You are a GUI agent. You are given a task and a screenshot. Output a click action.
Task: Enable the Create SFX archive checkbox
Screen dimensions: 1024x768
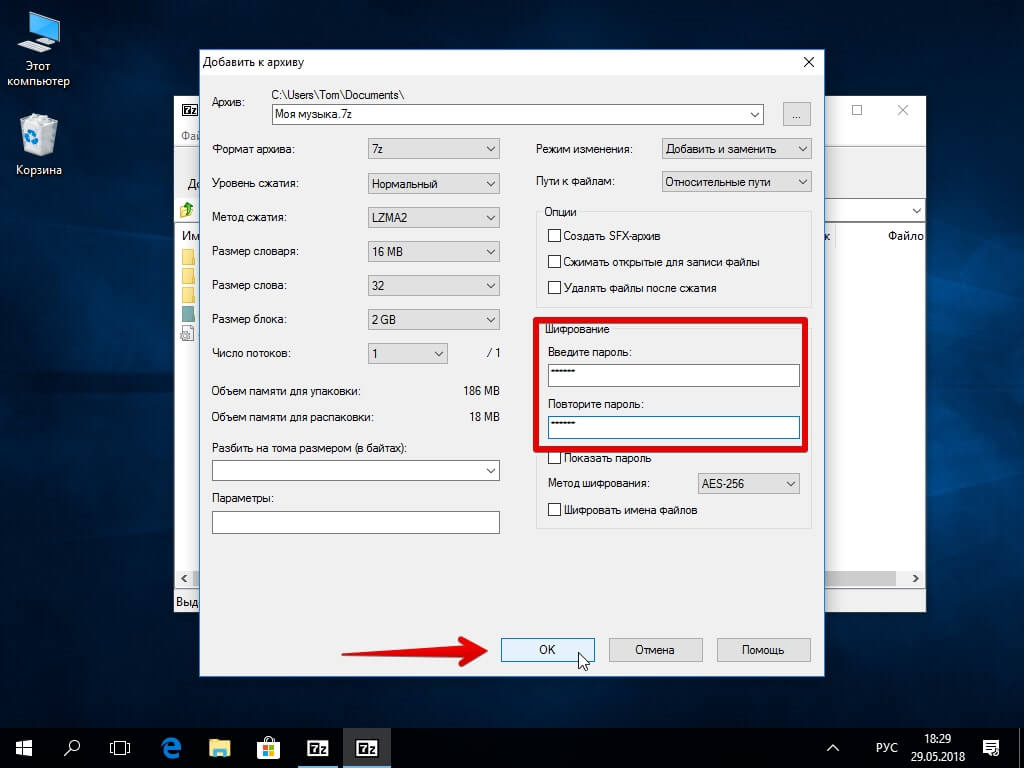(554, 236)
